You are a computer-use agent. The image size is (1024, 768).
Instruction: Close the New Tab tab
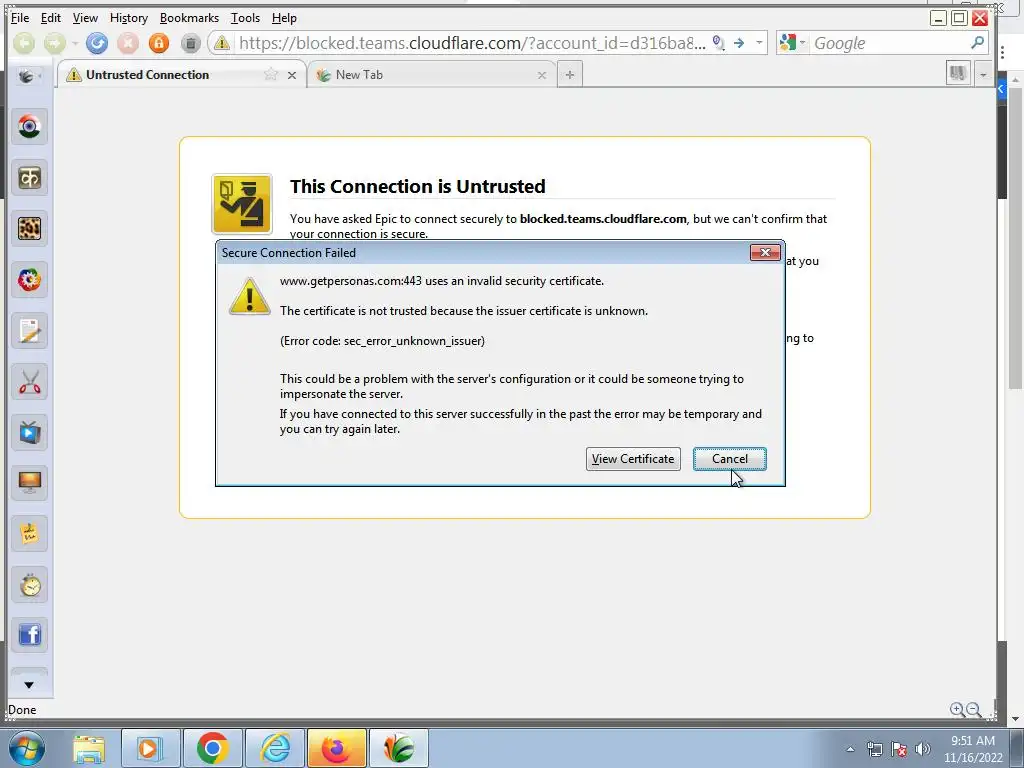(541, 75)
